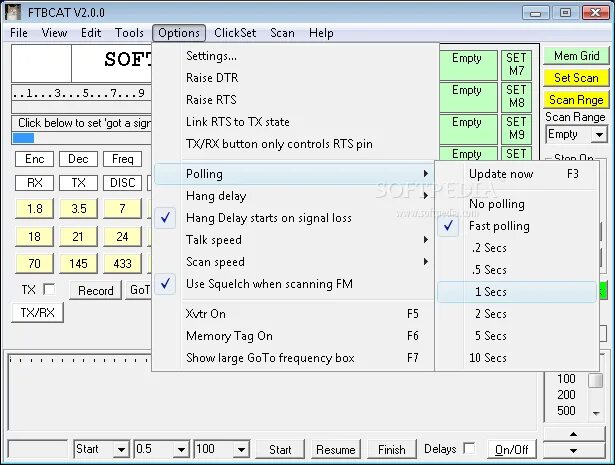
Task: Click the Enc button
Action: pos(35,159)
